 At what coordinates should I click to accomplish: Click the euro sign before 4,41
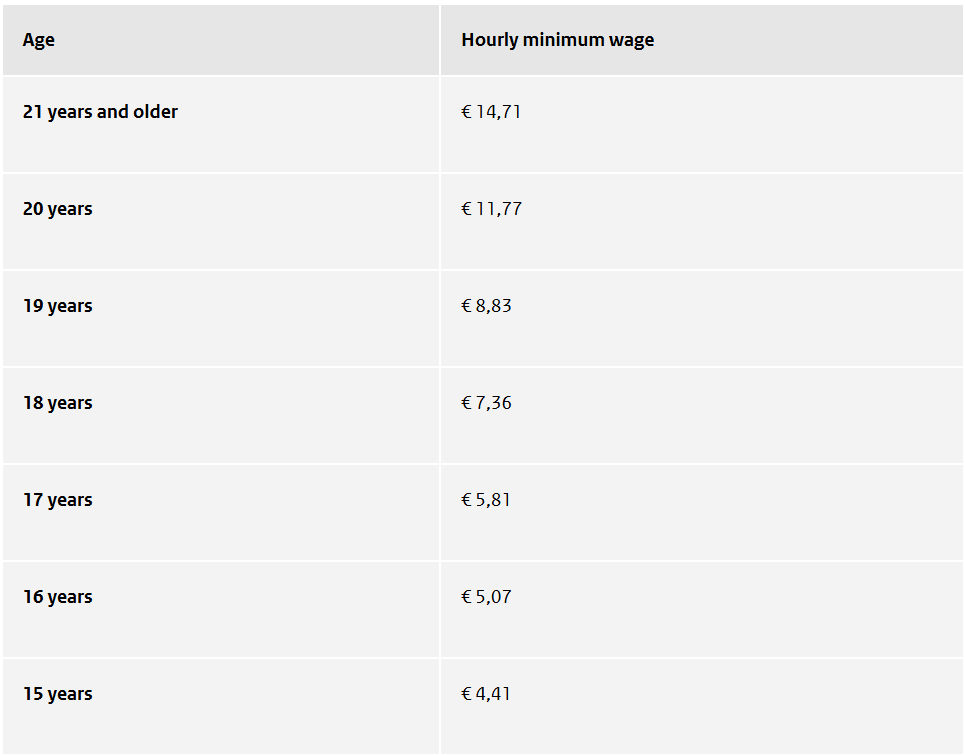pyautogui.click(x=466, y=694)
